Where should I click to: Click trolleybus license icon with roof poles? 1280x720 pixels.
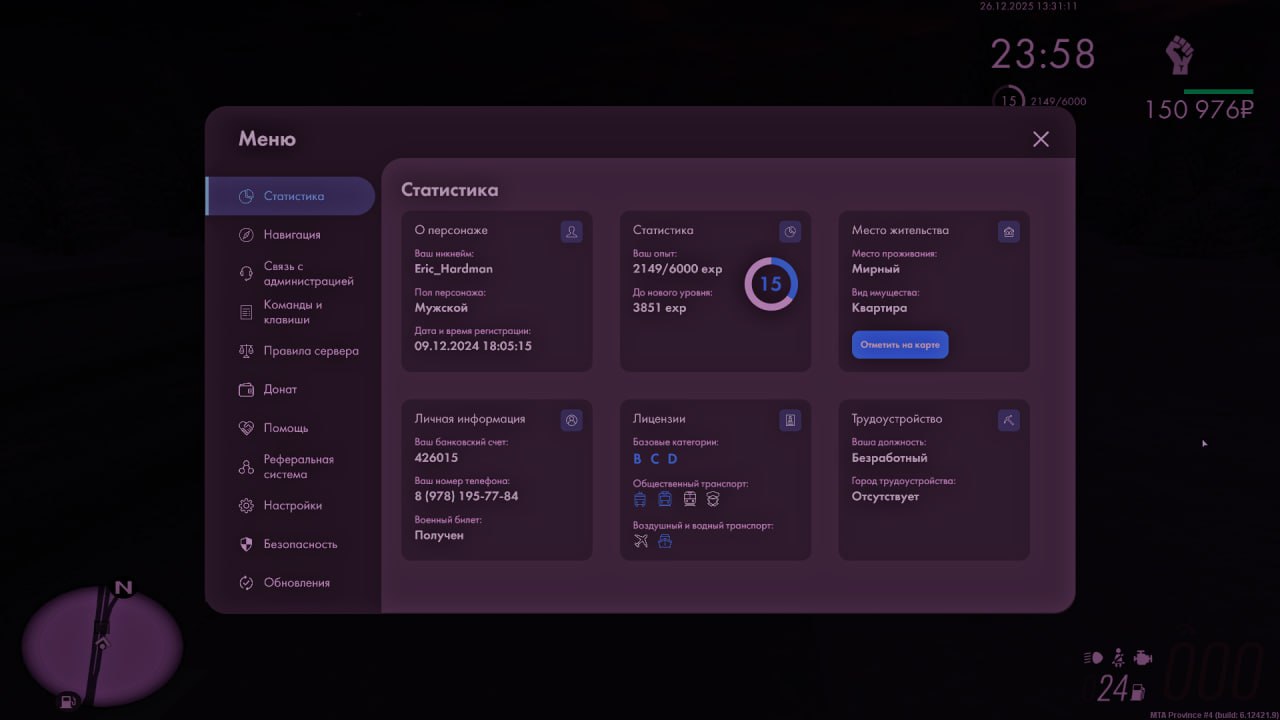click(x=640, y=498)
